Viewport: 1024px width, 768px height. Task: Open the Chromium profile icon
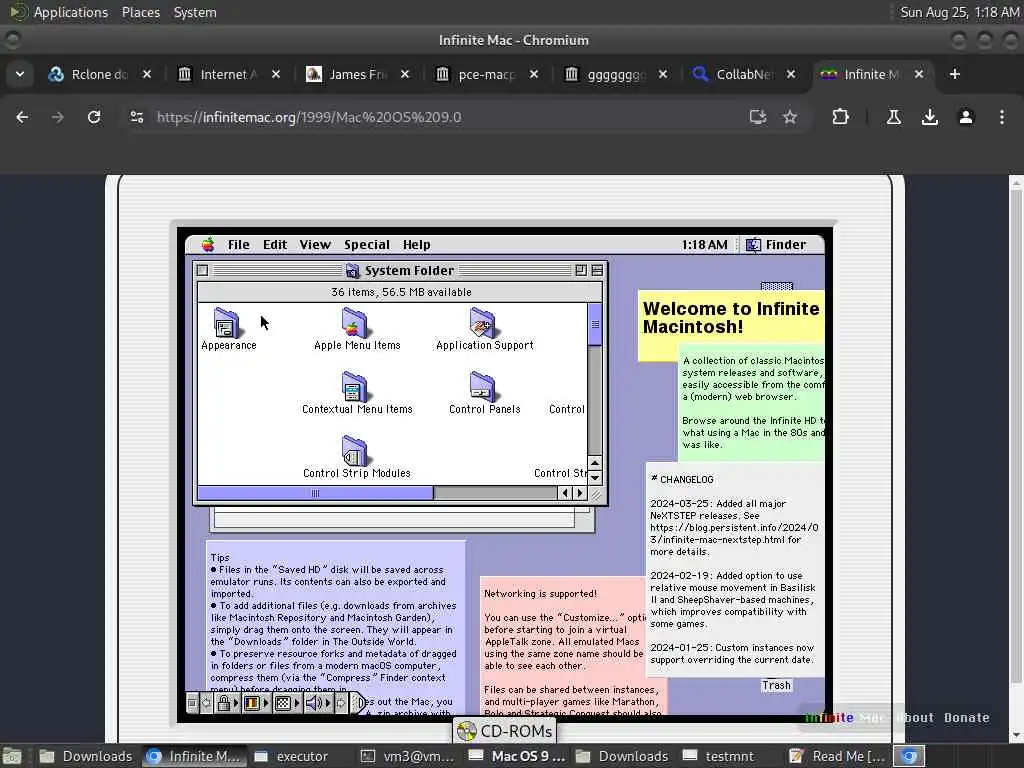click(x=966, y=117)
